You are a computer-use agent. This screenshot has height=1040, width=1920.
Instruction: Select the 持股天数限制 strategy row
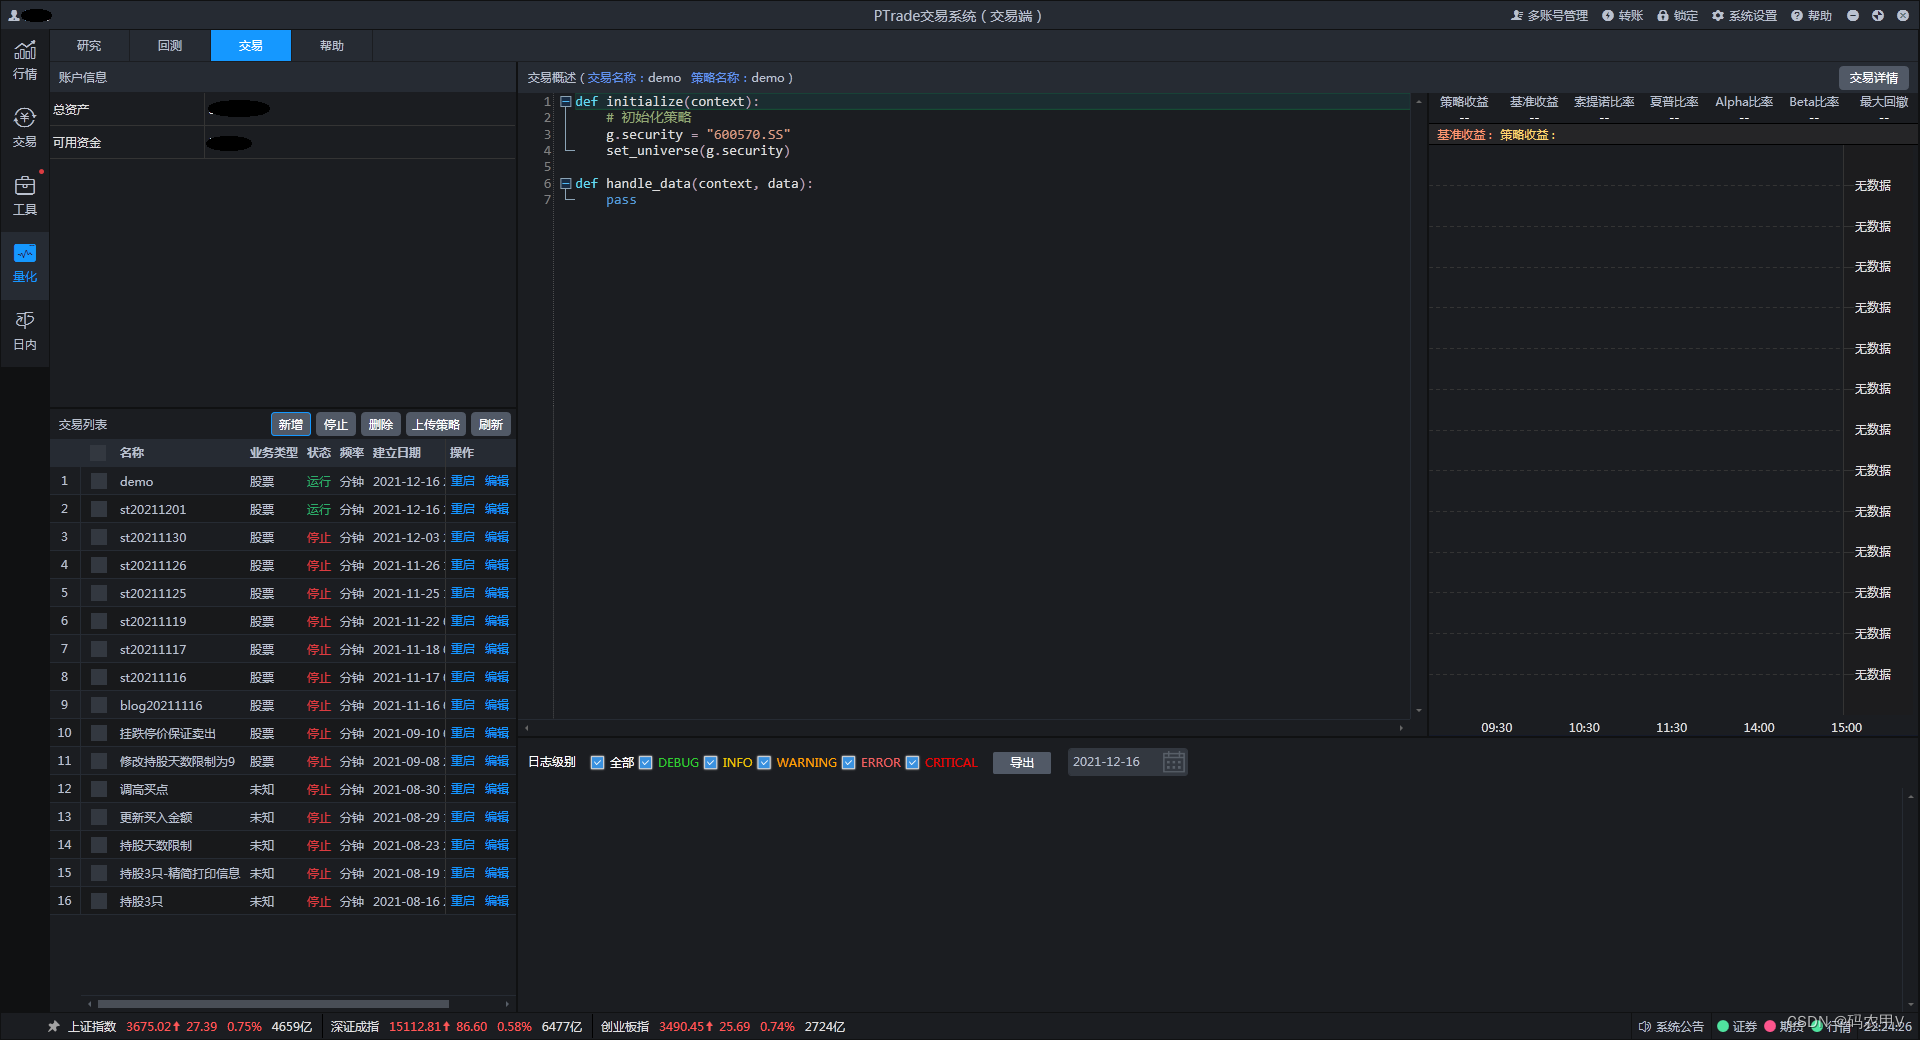[x=283, y=845]
